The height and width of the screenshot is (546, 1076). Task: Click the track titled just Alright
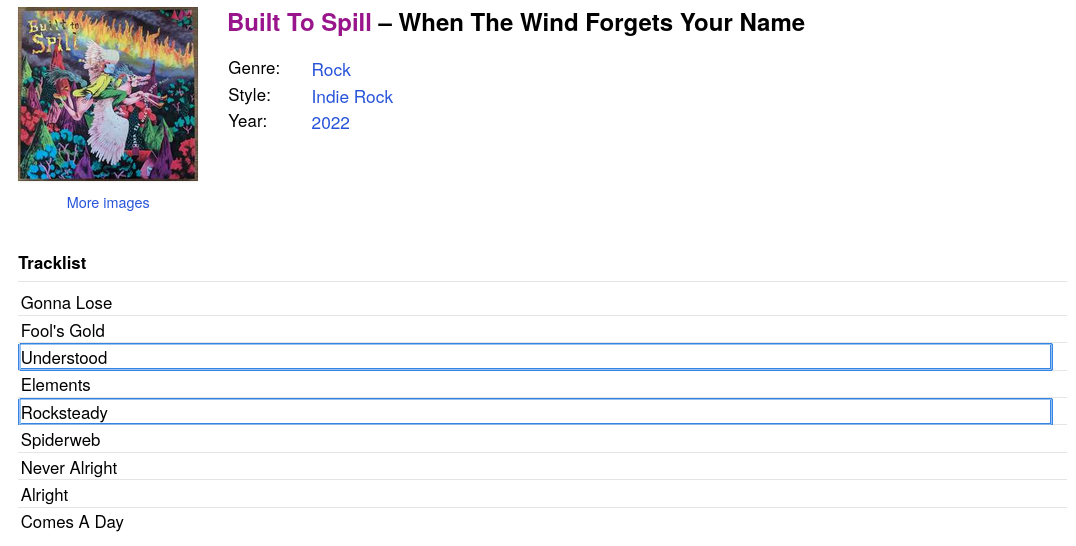click(45, 495)
